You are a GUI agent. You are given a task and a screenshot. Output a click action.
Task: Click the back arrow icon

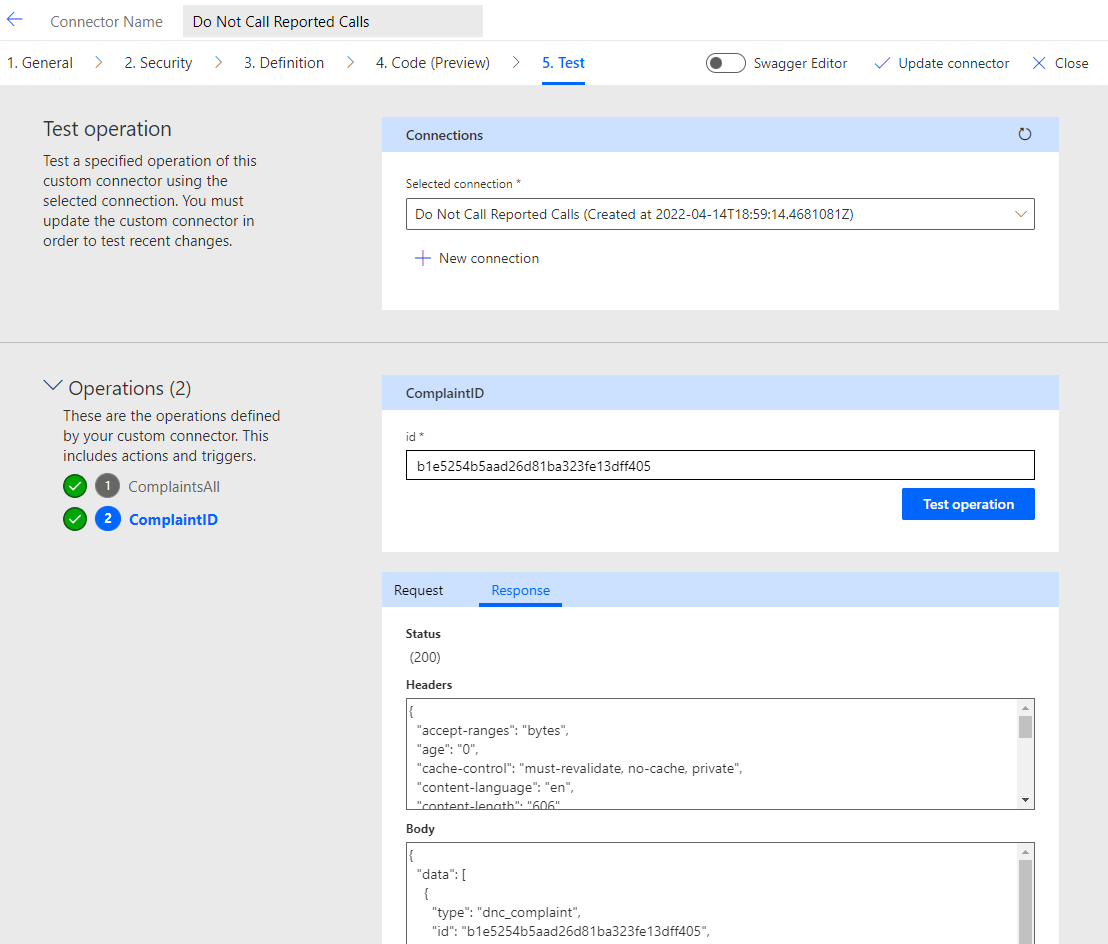click(x=15, y=20)
